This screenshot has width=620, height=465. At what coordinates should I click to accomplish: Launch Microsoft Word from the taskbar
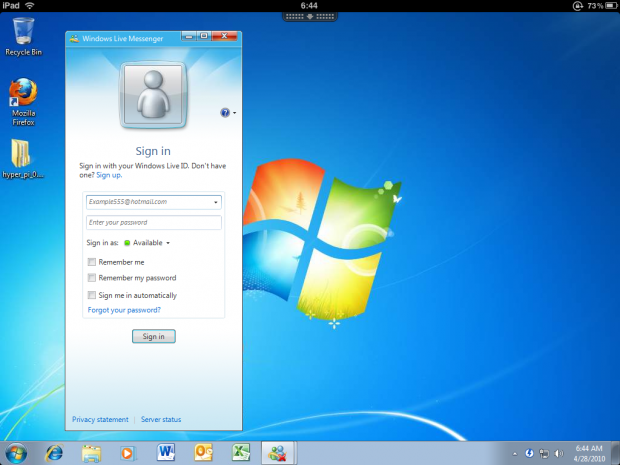[x=166, y=452]
